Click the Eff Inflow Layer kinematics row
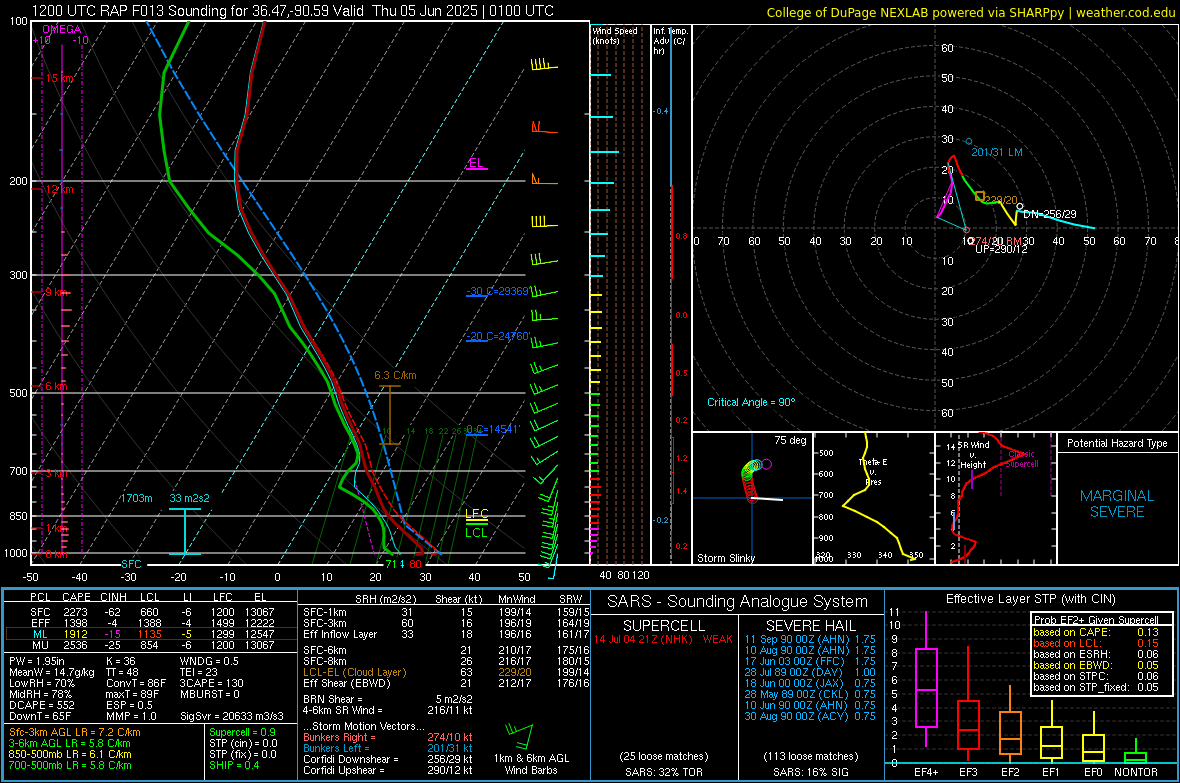Screen dimensions: 1180x783 (x=446, y=634)
